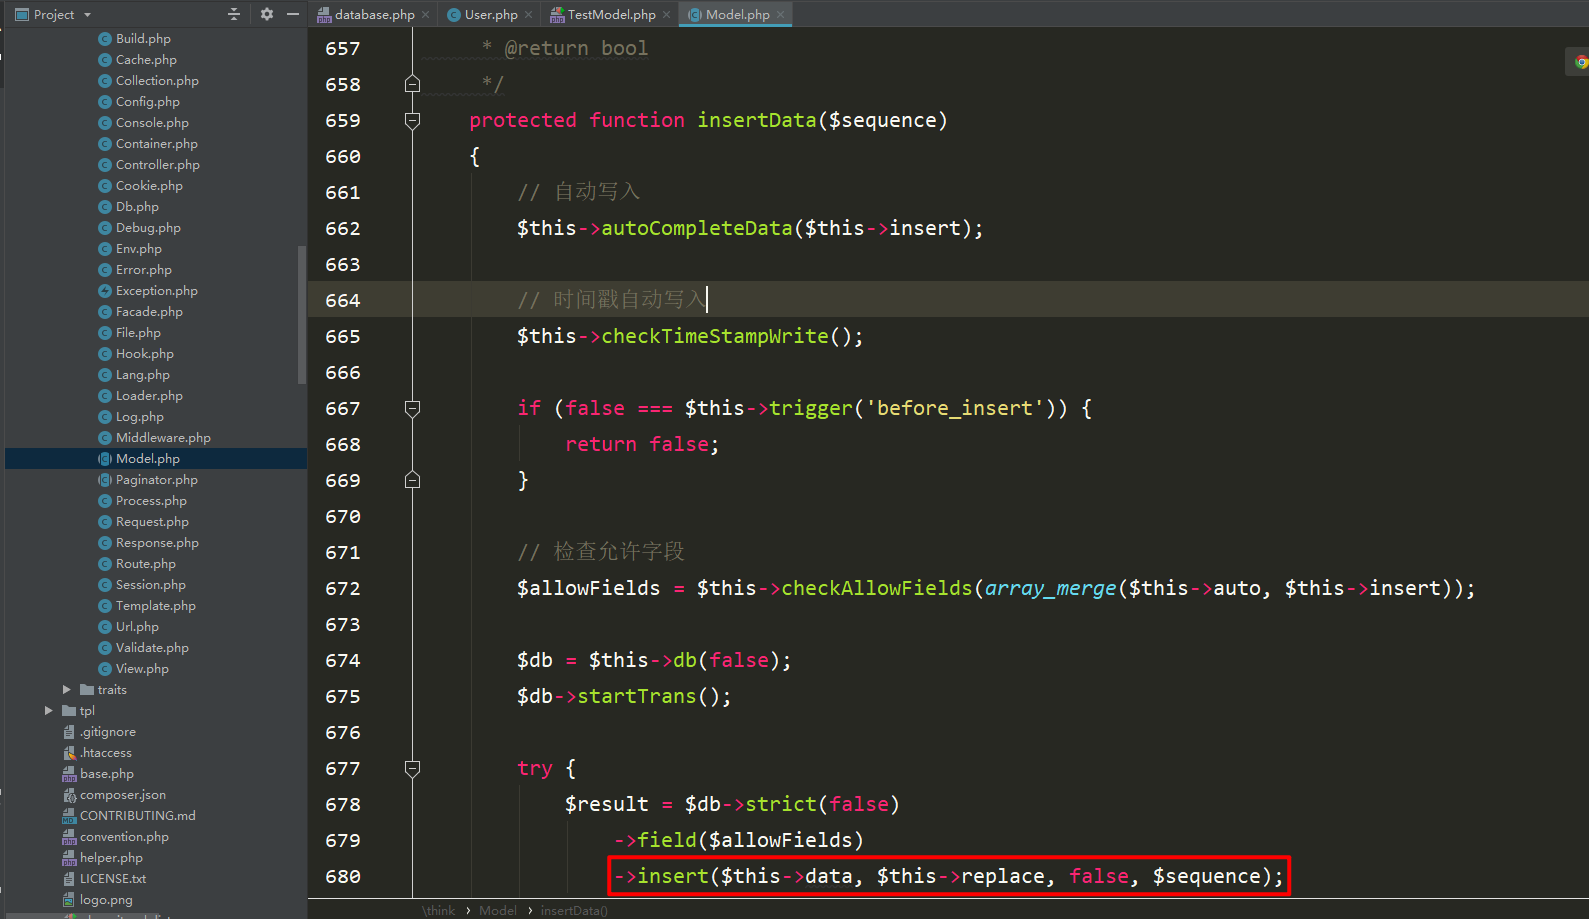Click the collapse all icon in Project panel
Screen dimensions: 1589x919
coord(234,14)
